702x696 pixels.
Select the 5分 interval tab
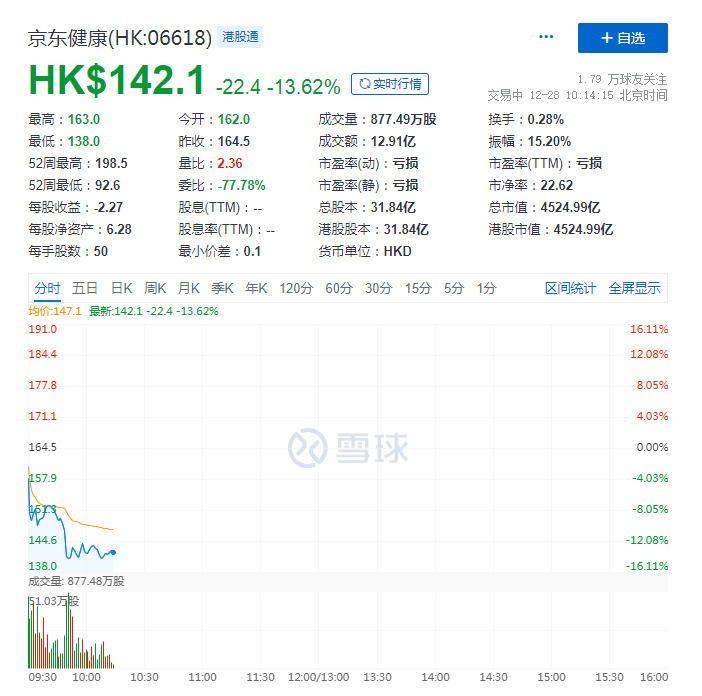454,288
